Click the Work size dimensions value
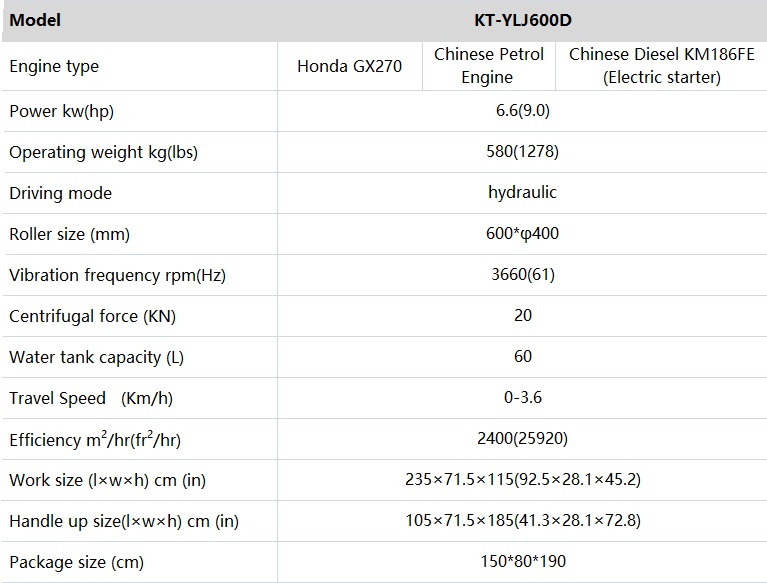The height and width of the screenshot is (583, 767). click(x=522, y=479)
